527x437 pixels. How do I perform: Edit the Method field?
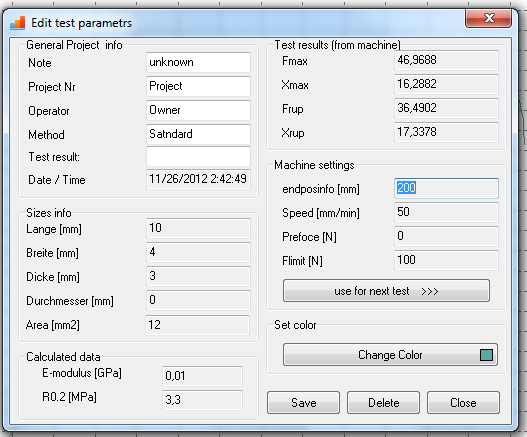tap(198, 134)
